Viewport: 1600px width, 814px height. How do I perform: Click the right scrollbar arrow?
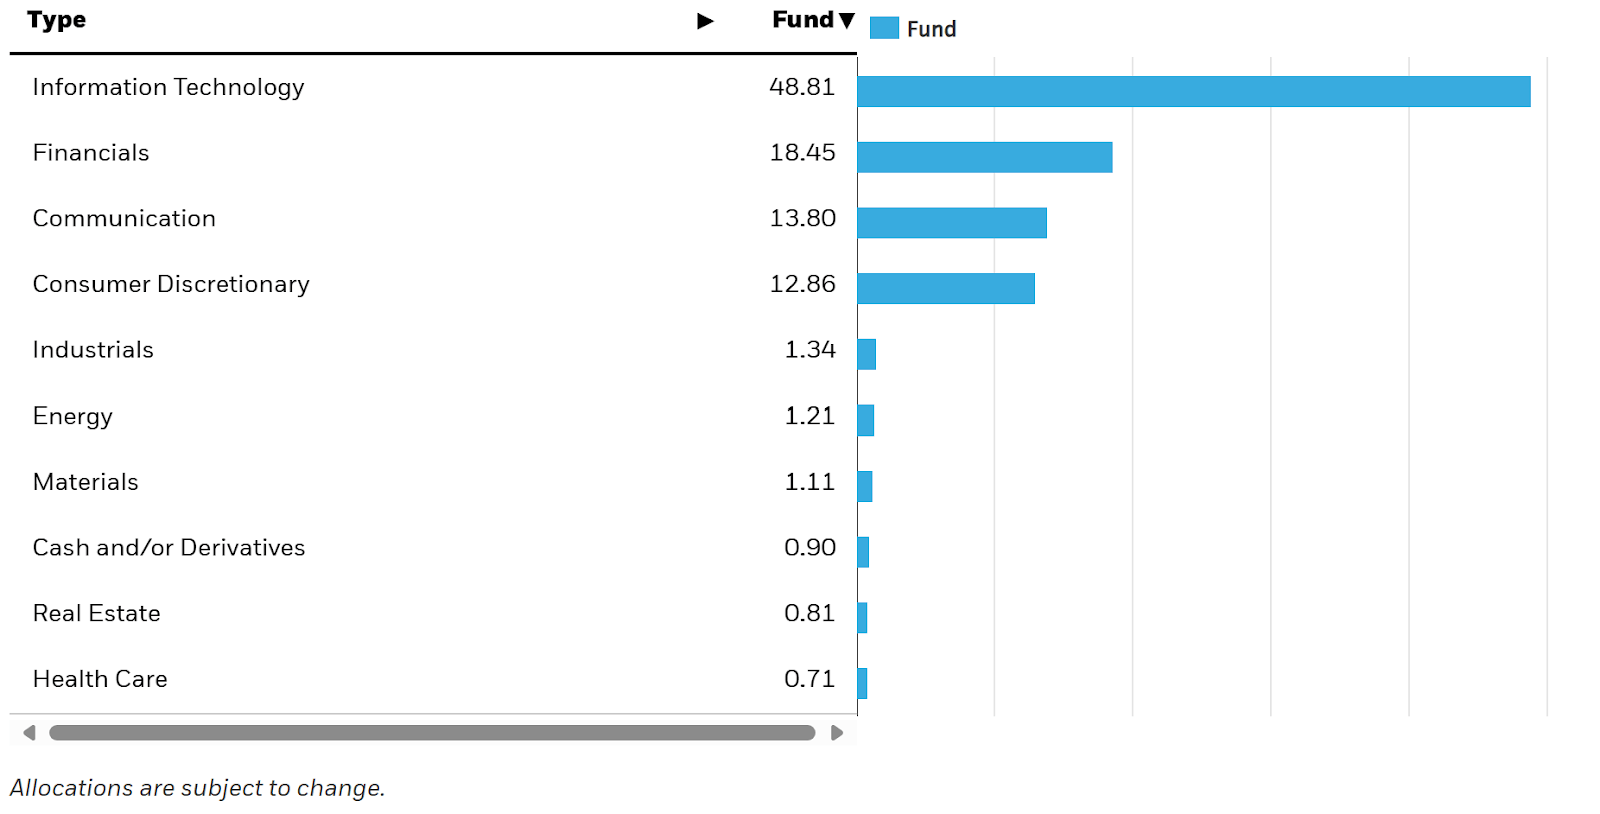coord(838,731)
